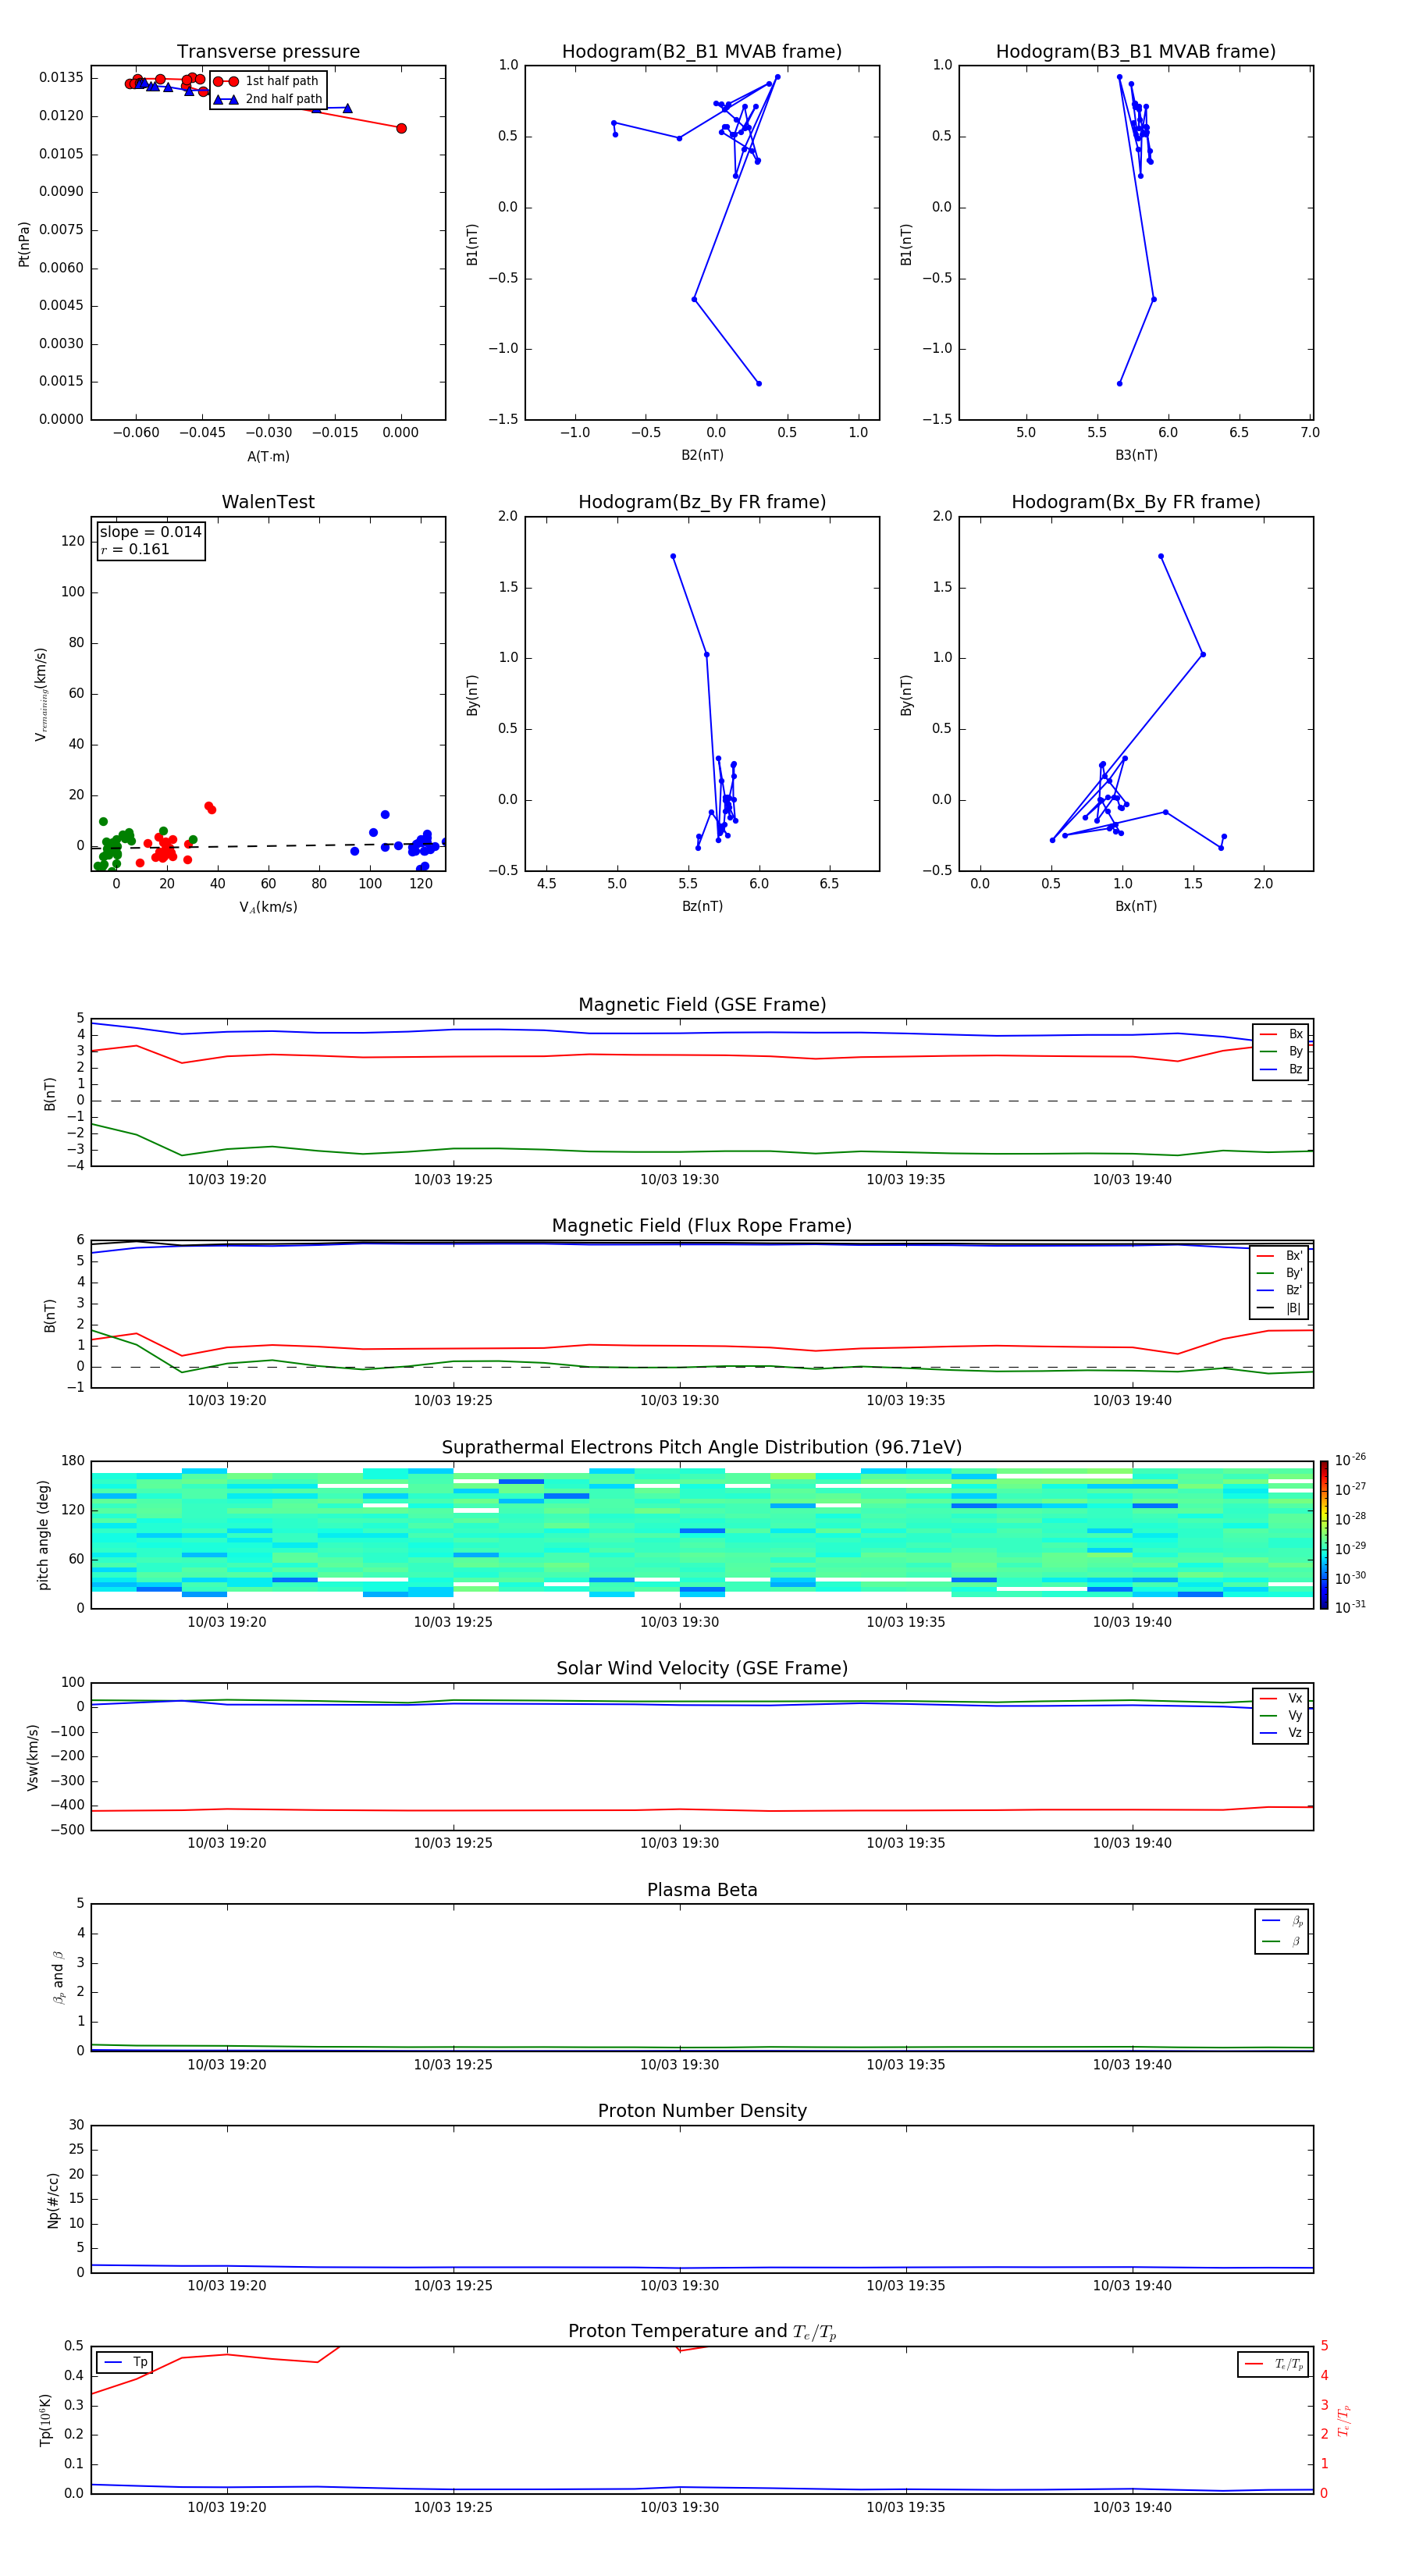Click the 'Magnetic Field (GSE Frame)' title
This screenshot has height=2576, width=1405.
tap(702, 1004)
